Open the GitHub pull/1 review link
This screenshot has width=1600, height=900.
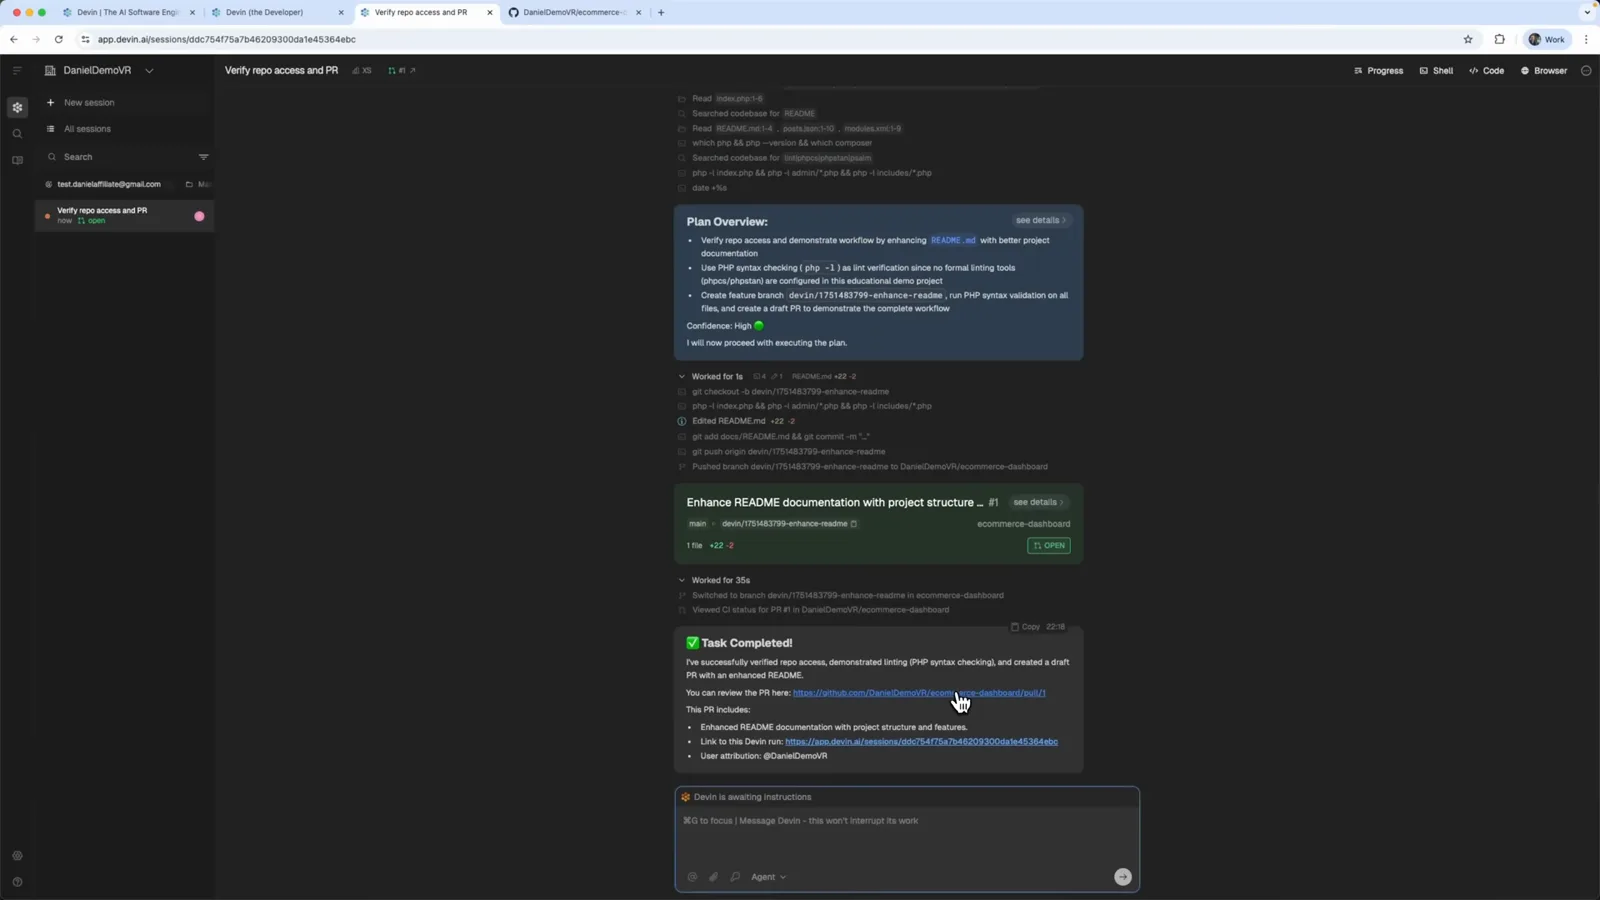(919, 693)
